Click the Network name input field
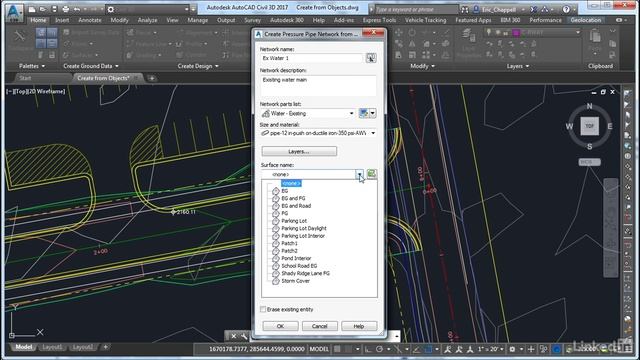Viewport: 640px width, 360px height. click(x=311, y=58)
